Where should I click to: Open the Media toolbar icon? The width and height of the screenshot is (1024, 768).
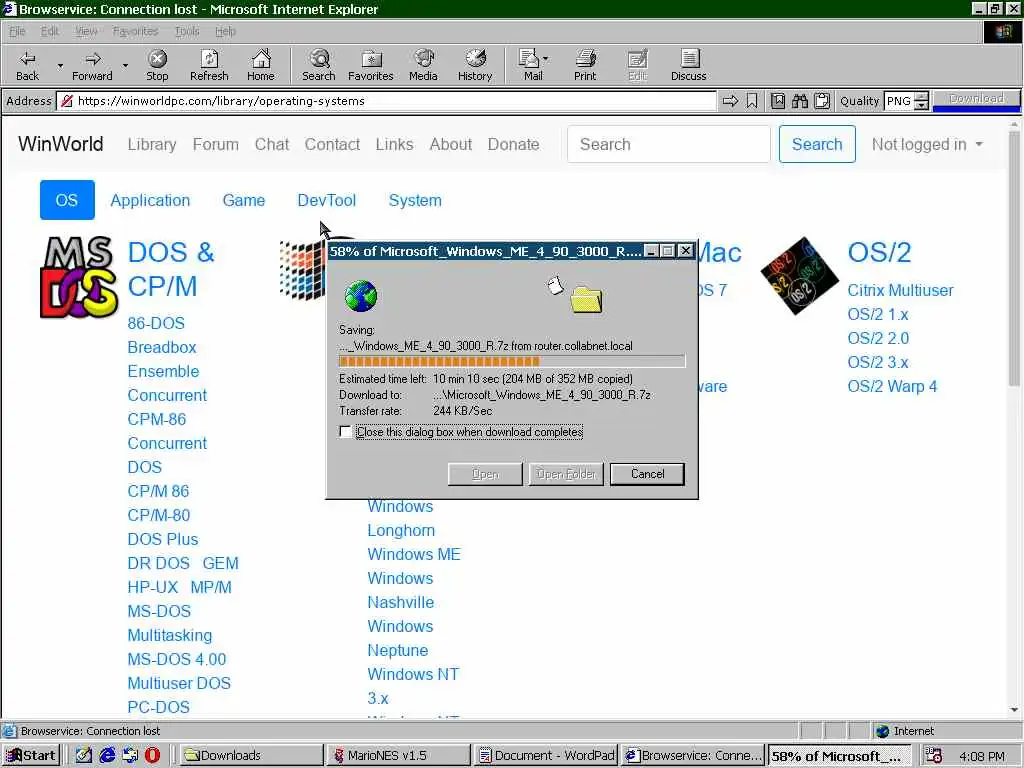pos(423,58)
